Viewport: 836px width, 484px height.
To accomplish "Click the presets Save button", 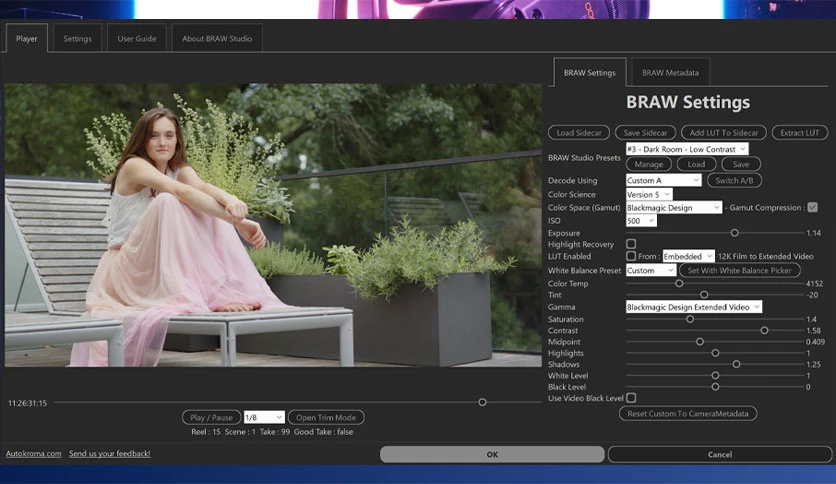I will 741,164.
